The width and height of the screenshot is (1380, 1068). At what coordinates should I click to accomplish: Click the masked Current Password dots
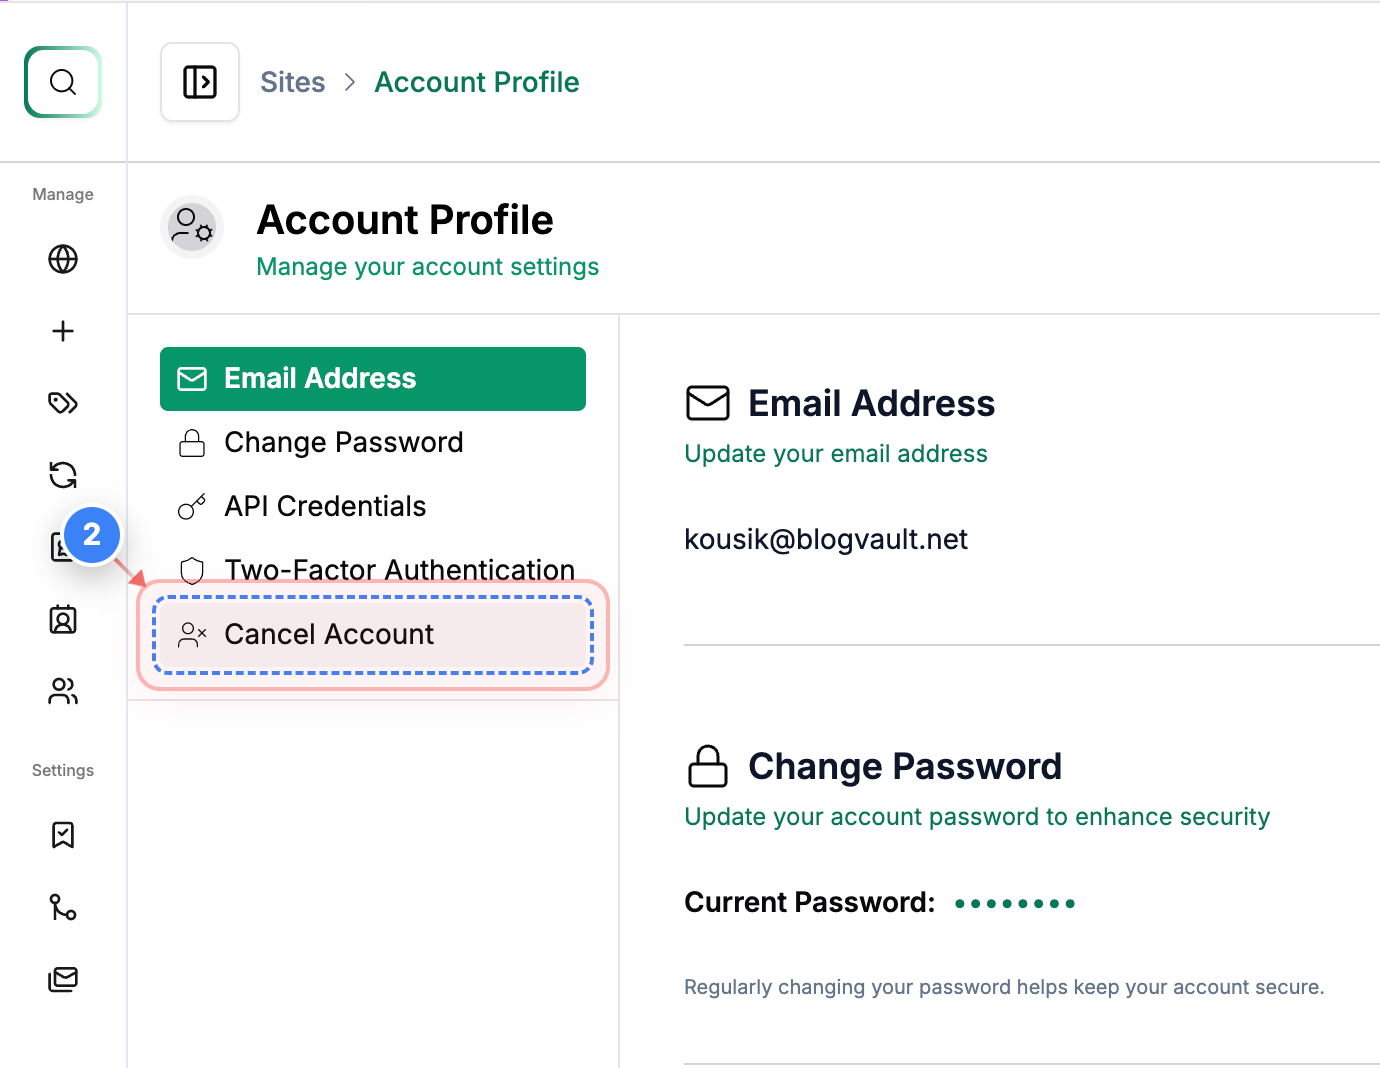tap(1014, 902)
